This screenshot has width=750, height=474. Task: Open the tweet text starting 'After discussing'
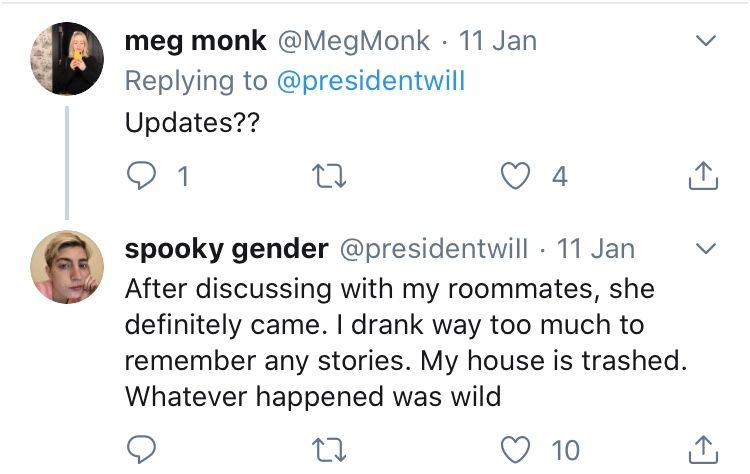coord(406,342)
